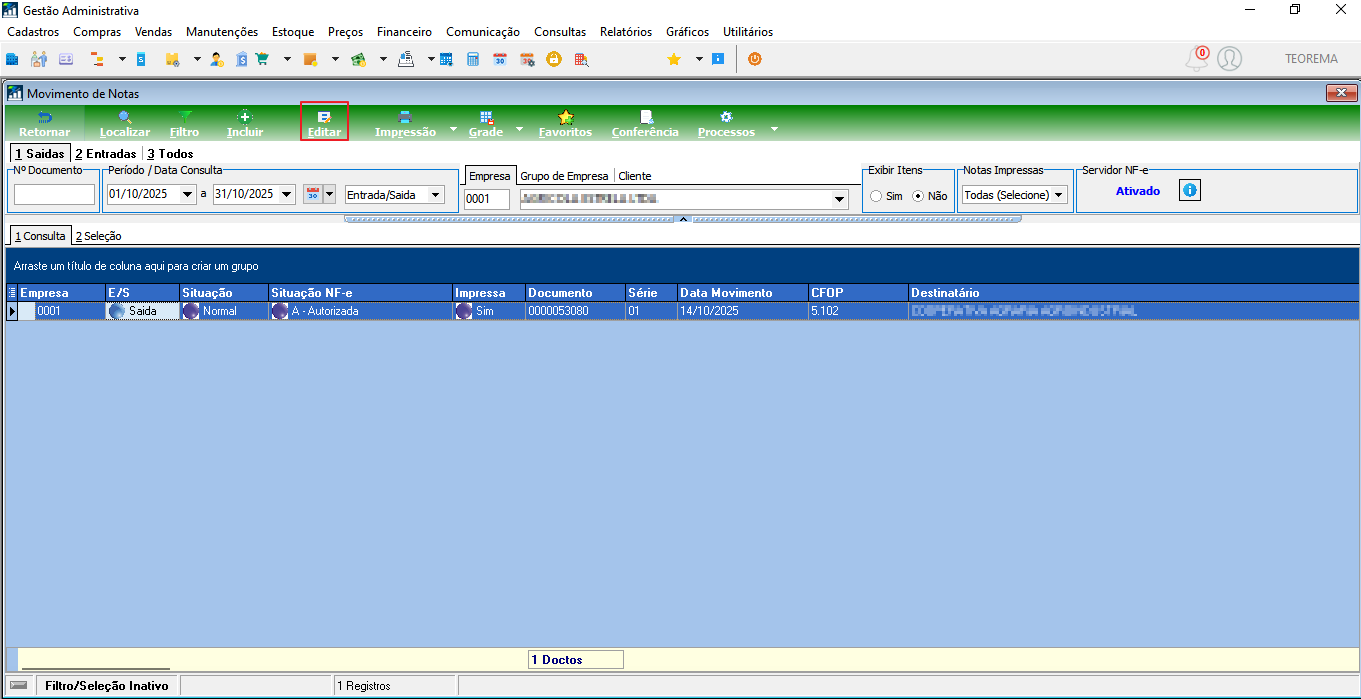This screenshot has height=699, width=1361.
Task: Switch to the 2 Seleção tab
Action: [x=98, y=236]
